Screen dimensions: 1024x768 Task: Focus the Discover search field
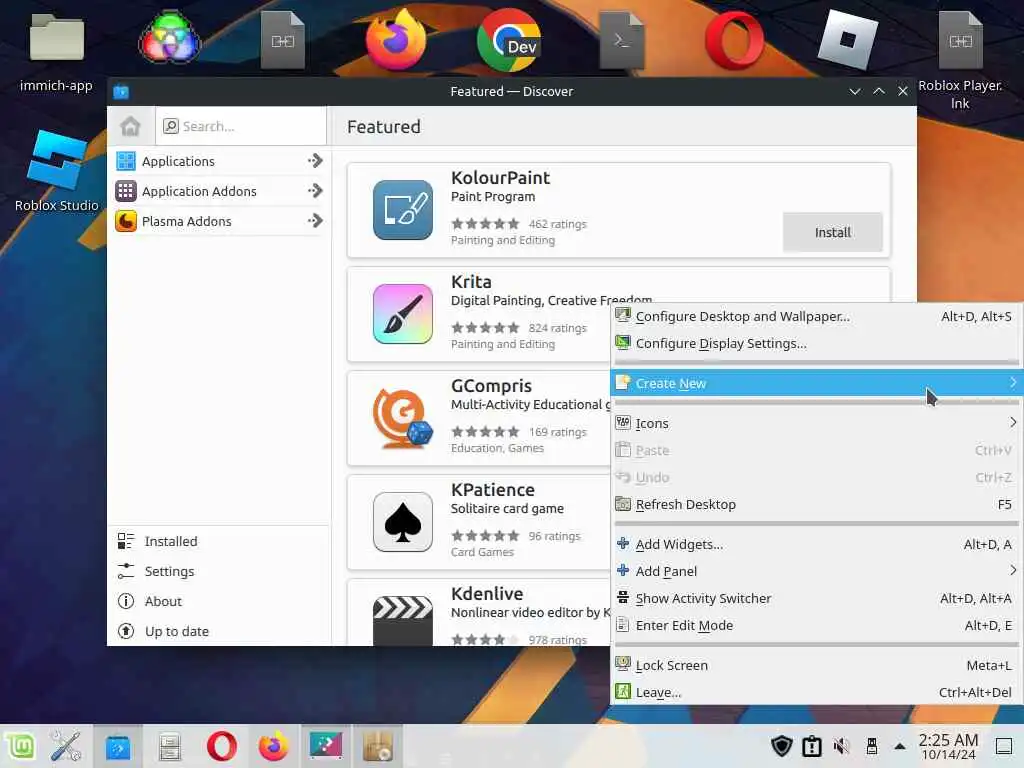coord(241,126)
